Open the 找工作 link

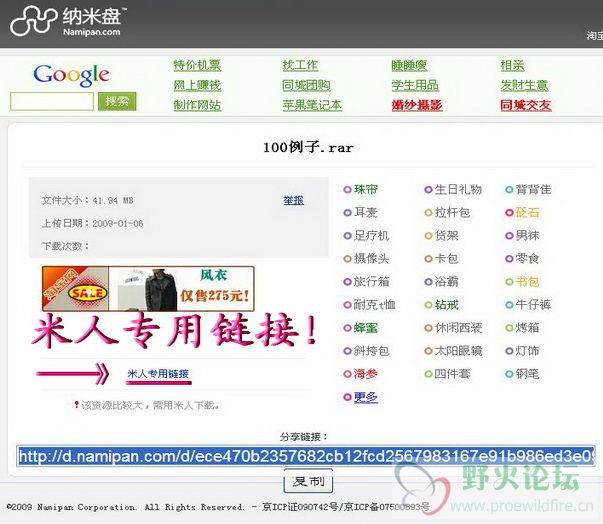pos(300,65)
